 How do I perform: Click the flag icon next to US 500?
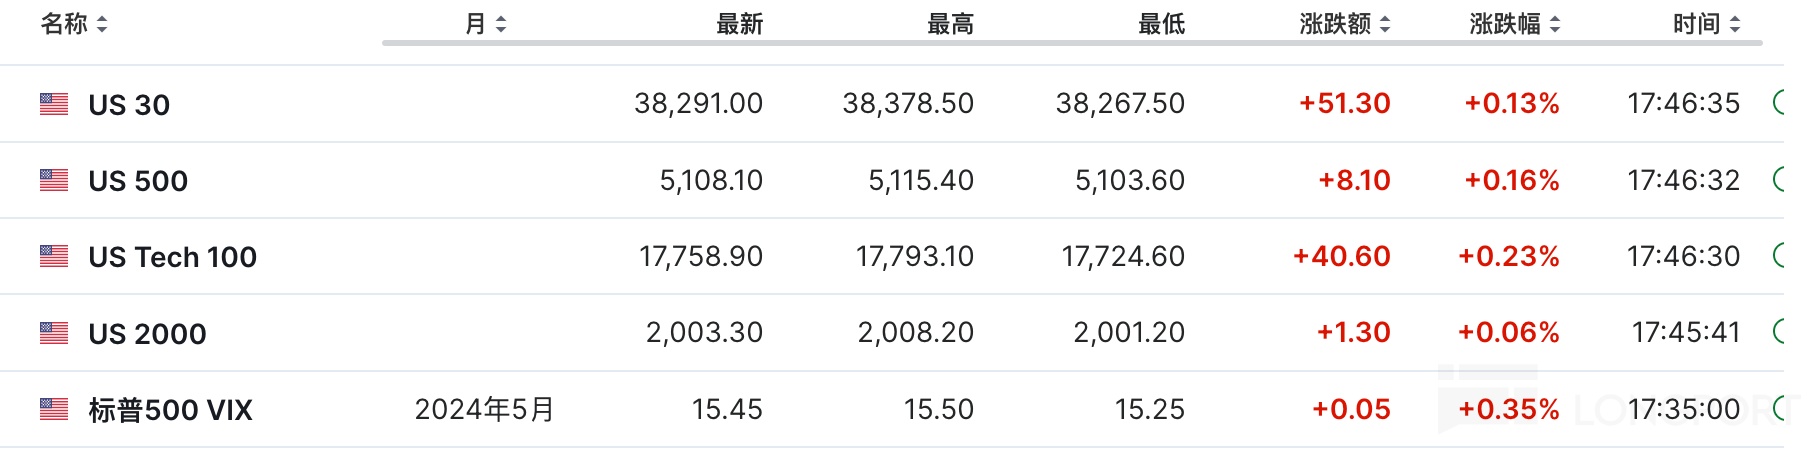tap(54, 180)
